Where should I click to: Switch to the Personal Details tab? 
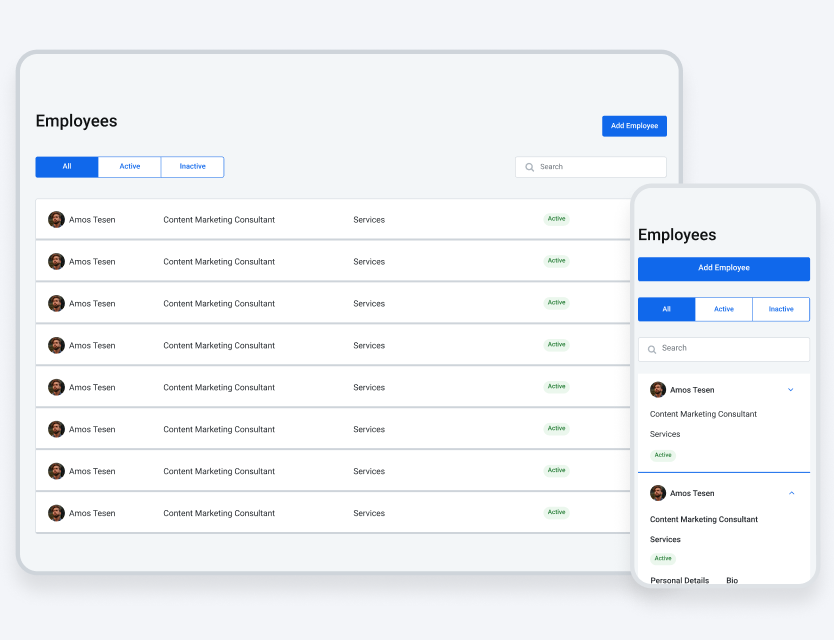click(x=679, y=580)
